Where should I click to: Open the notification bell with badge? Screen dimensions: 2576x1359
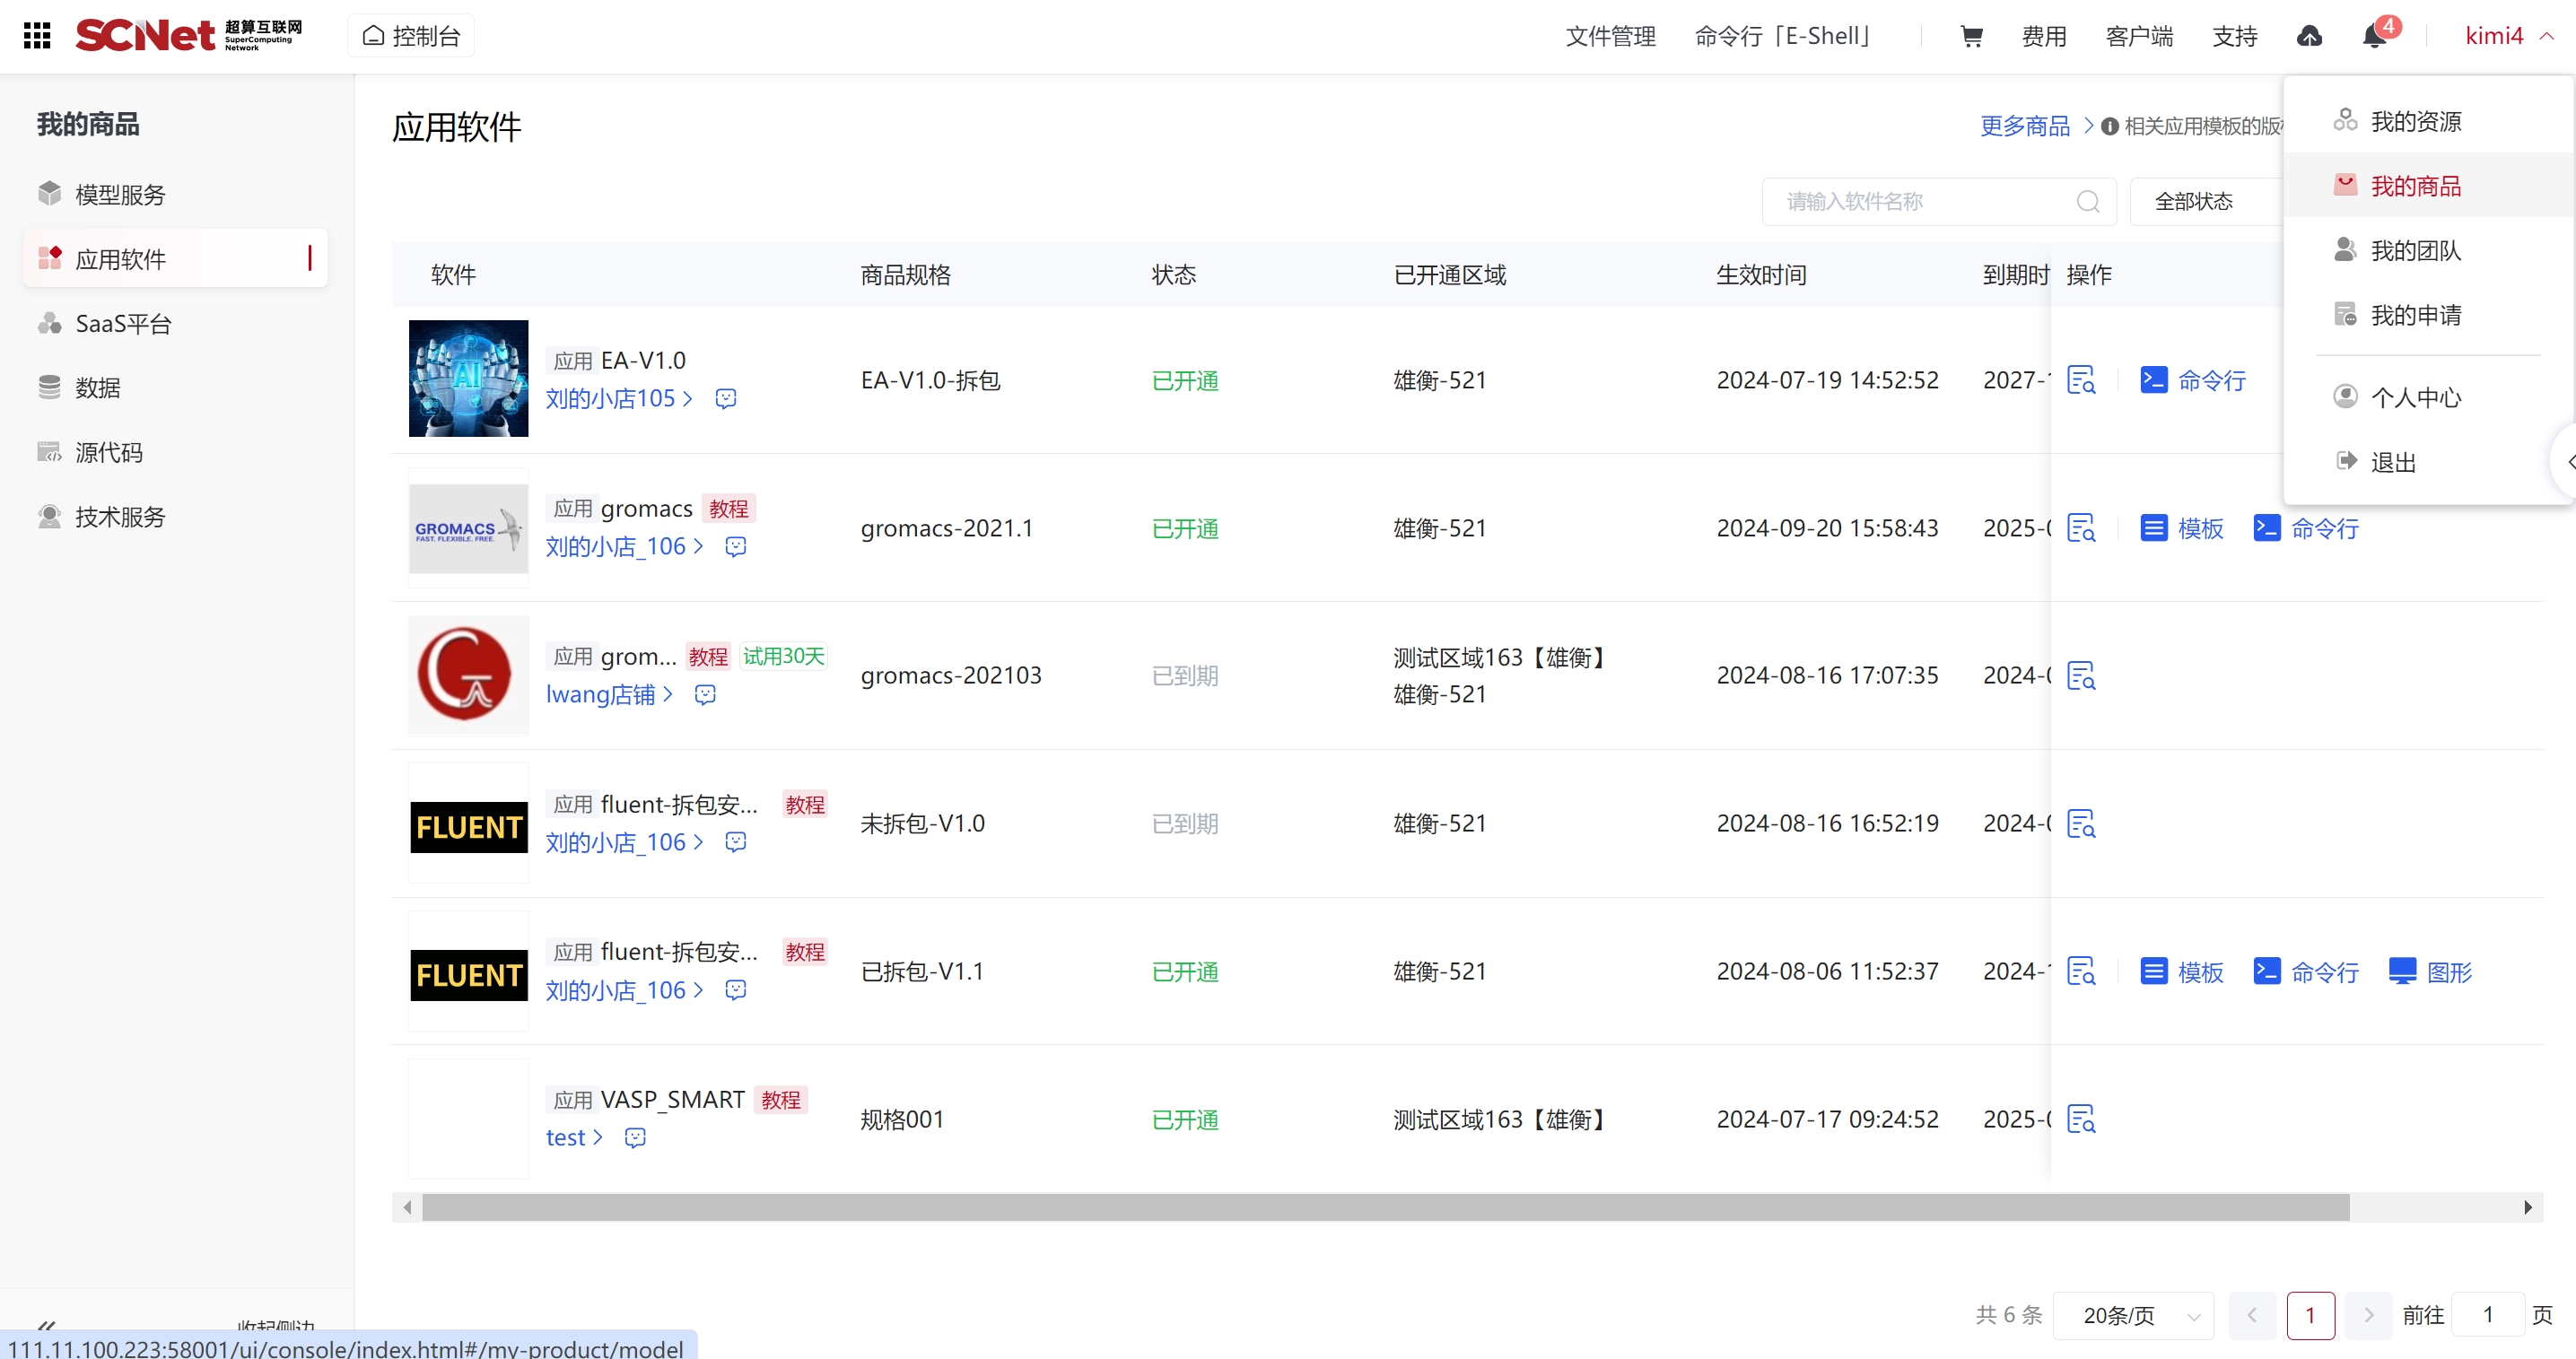tap(2374, 36)
